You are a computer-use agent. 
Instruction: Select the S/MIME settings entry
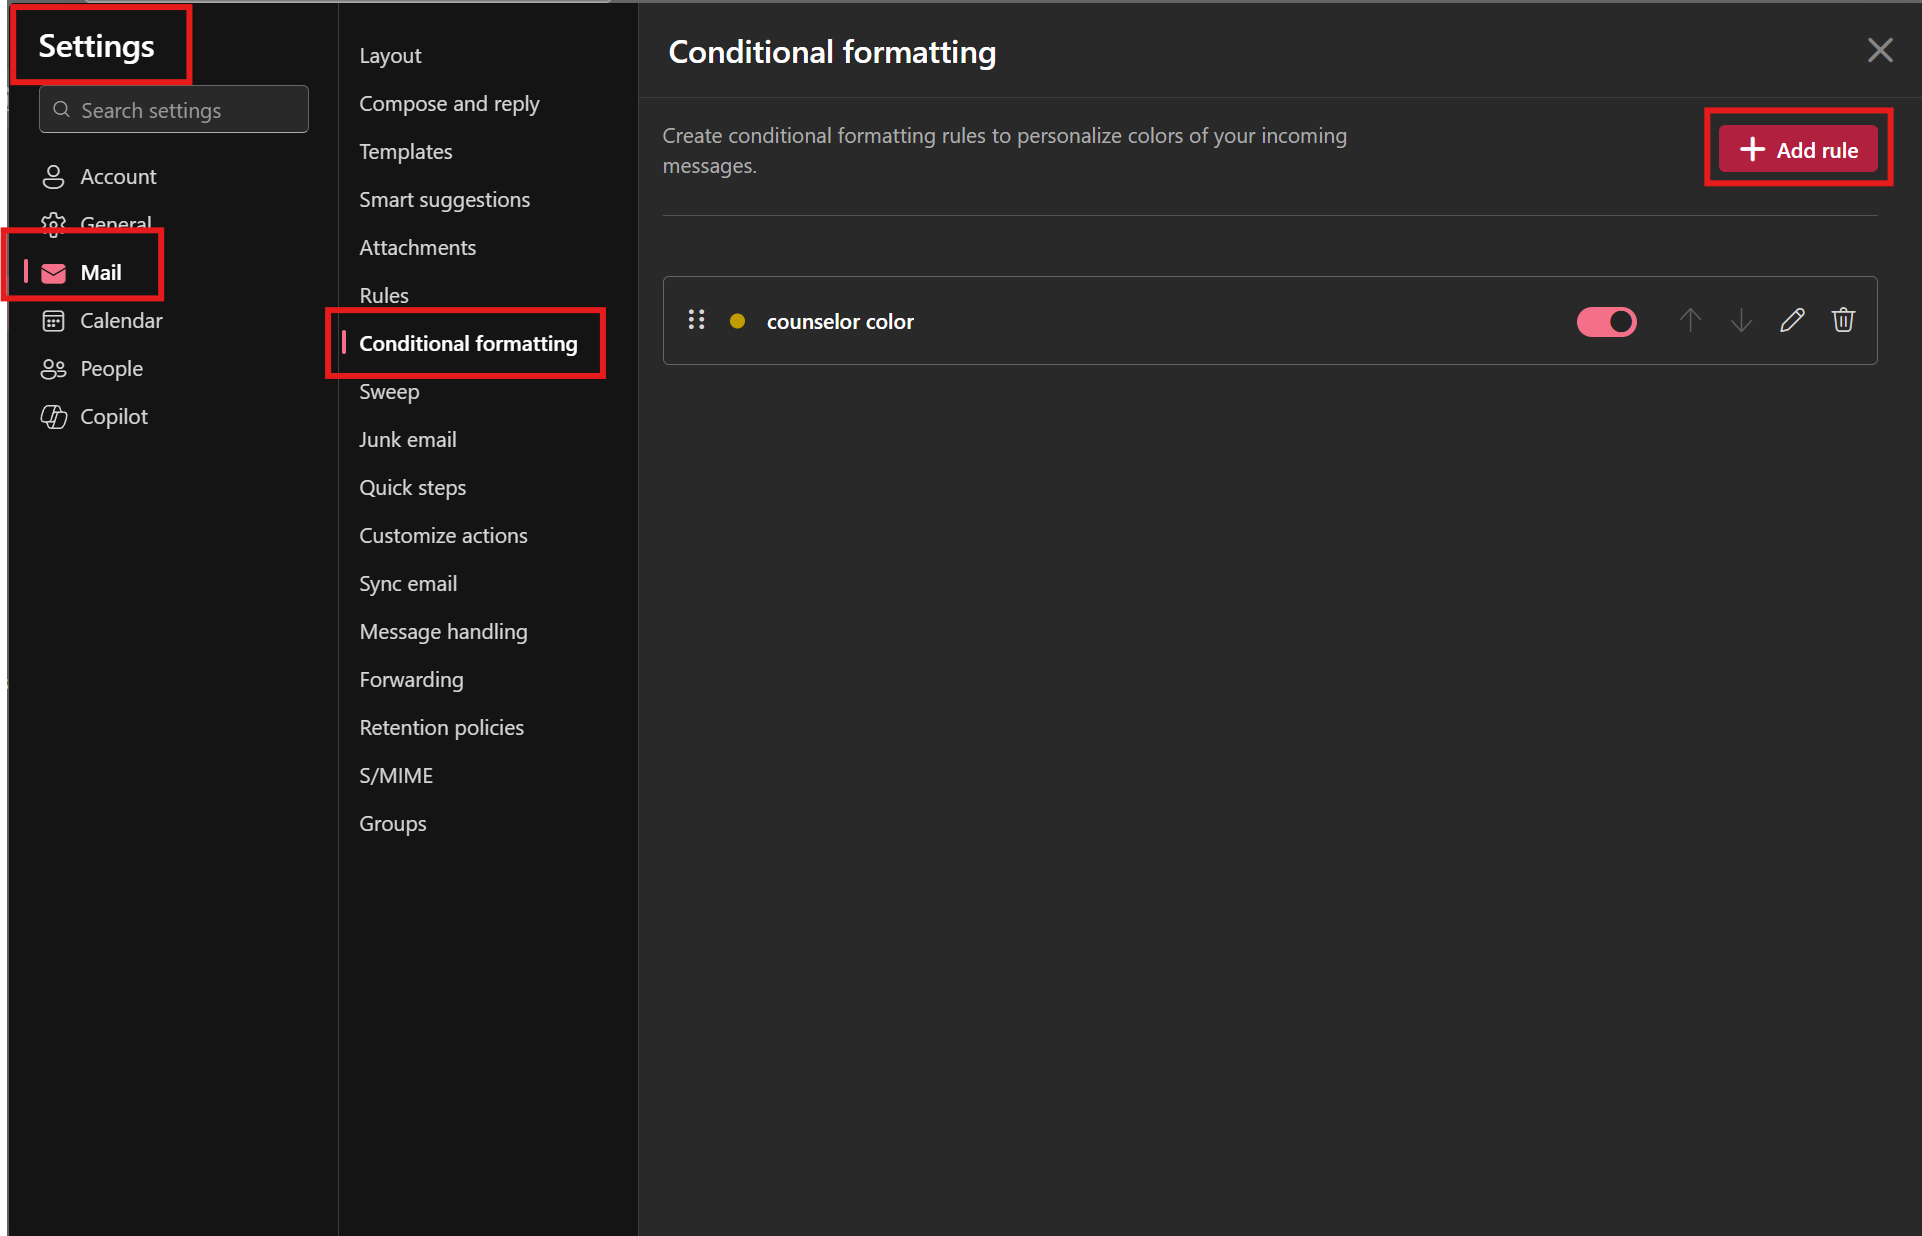pyautogui.click(x=396, y=775)
